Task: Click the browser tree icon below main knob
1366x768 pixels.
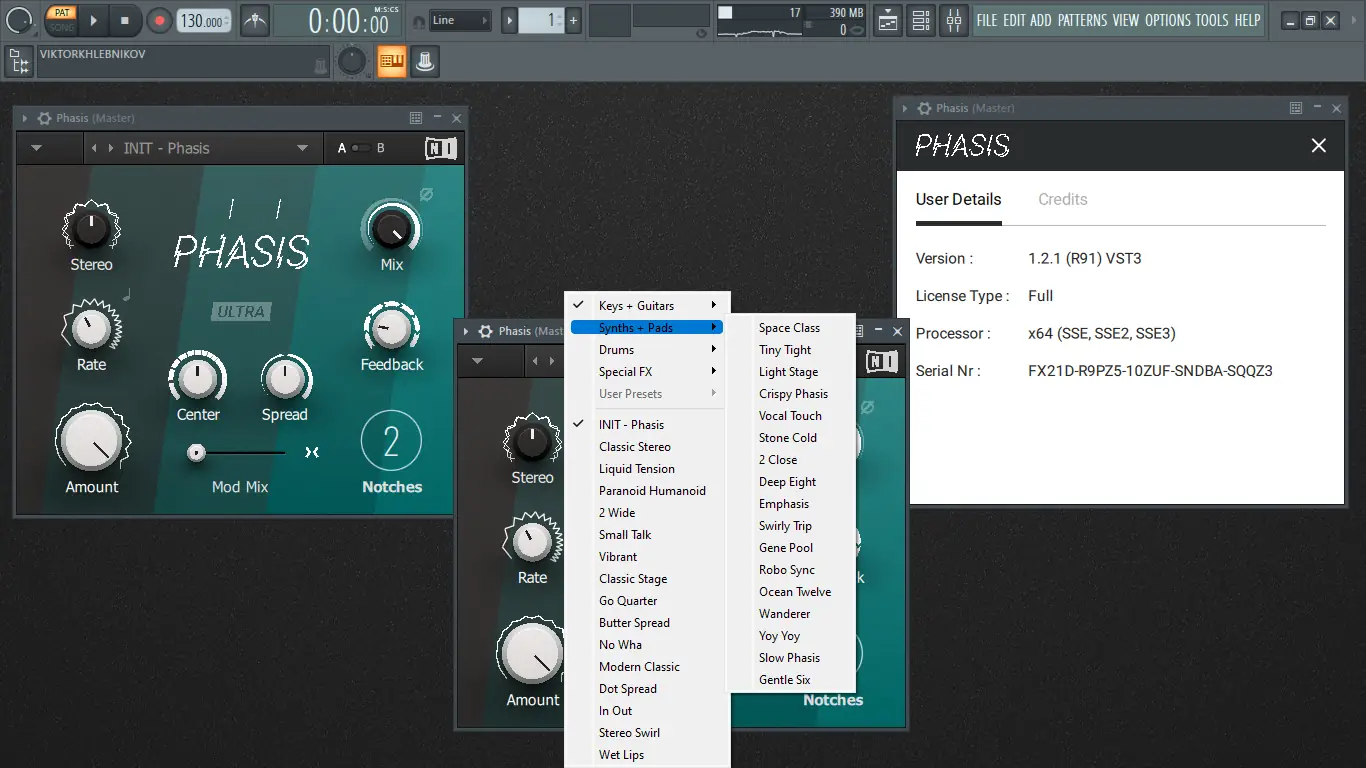Action: coord(19,62)
